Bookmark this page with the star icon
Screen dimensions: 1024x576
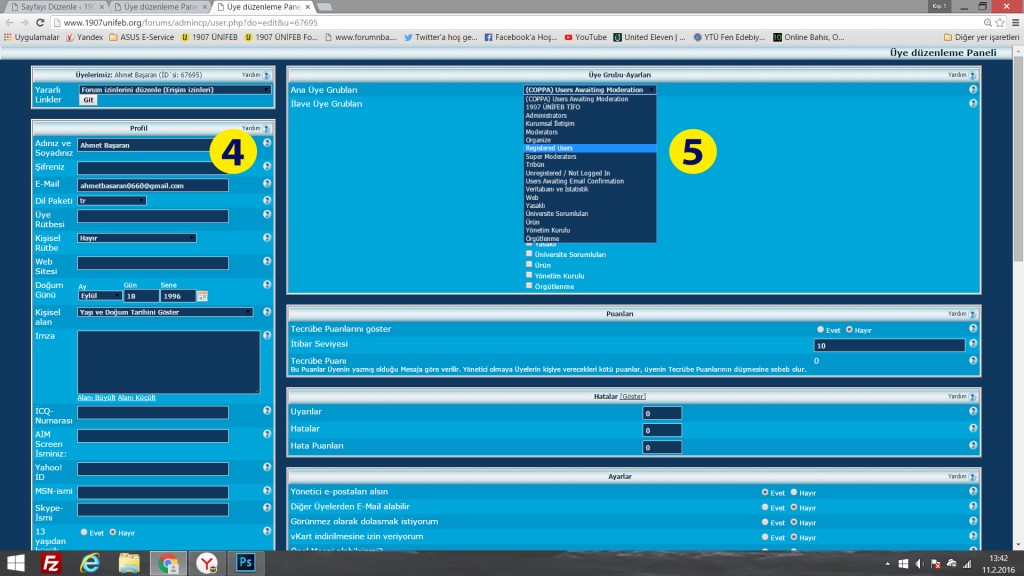click(989, 21)
